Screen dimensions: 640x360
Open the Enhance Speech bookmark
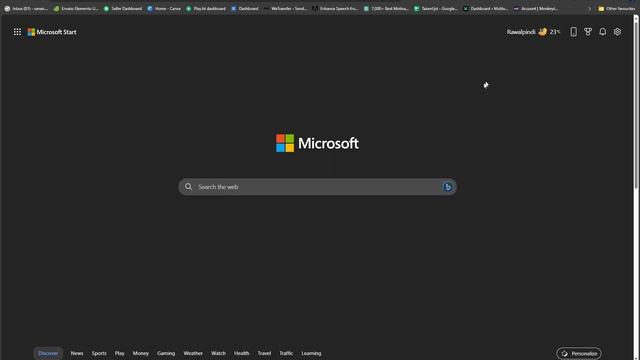click(335, 9)
